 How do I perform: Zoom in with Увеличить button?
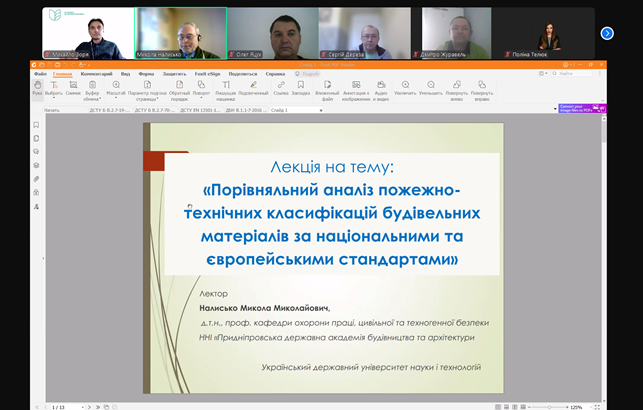coord(405,87)
